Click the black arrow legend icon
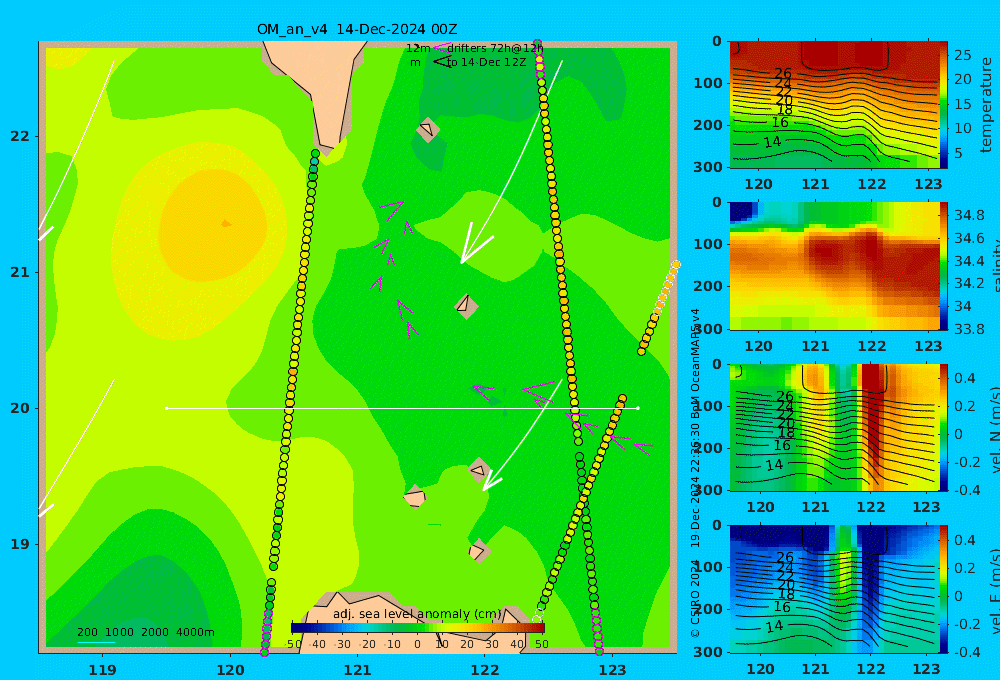The width and height of the screenshot is (1000, 680). pyautogui.click(x=443, y=62)
